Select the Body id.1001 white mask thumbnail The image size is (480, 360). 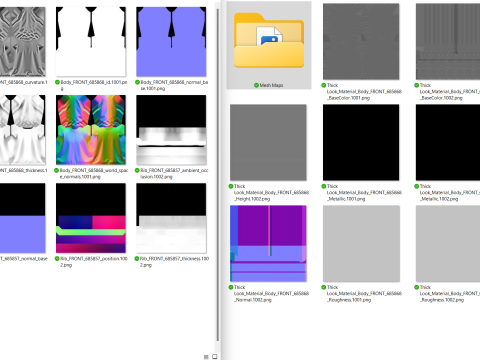click(91, 42)
